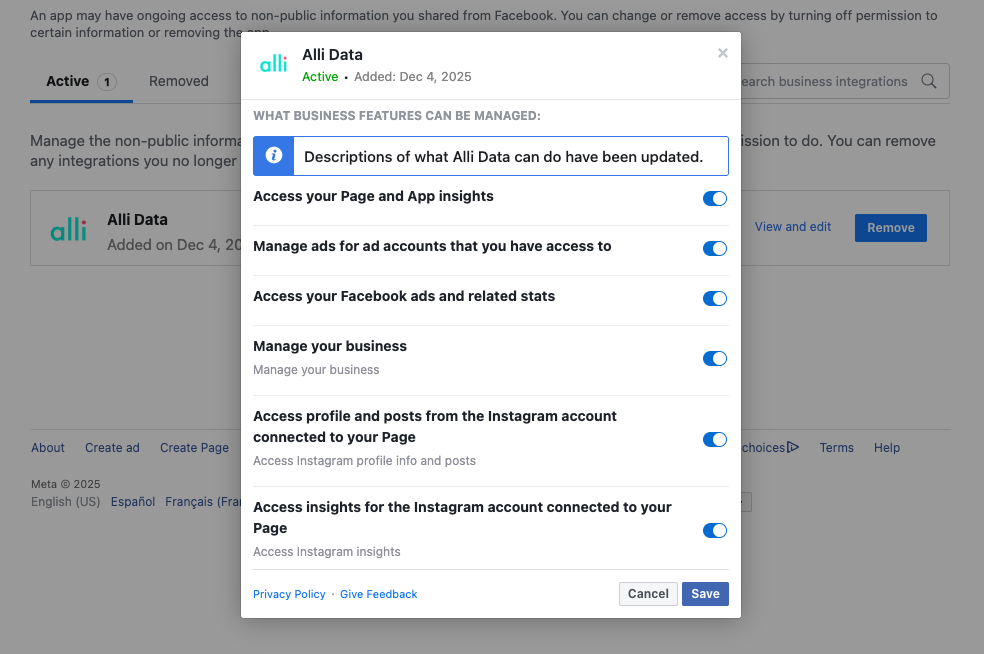This screenshot has height=654, width=984.
Task: Click the Alli logo in dialog header
Action: 273,64
